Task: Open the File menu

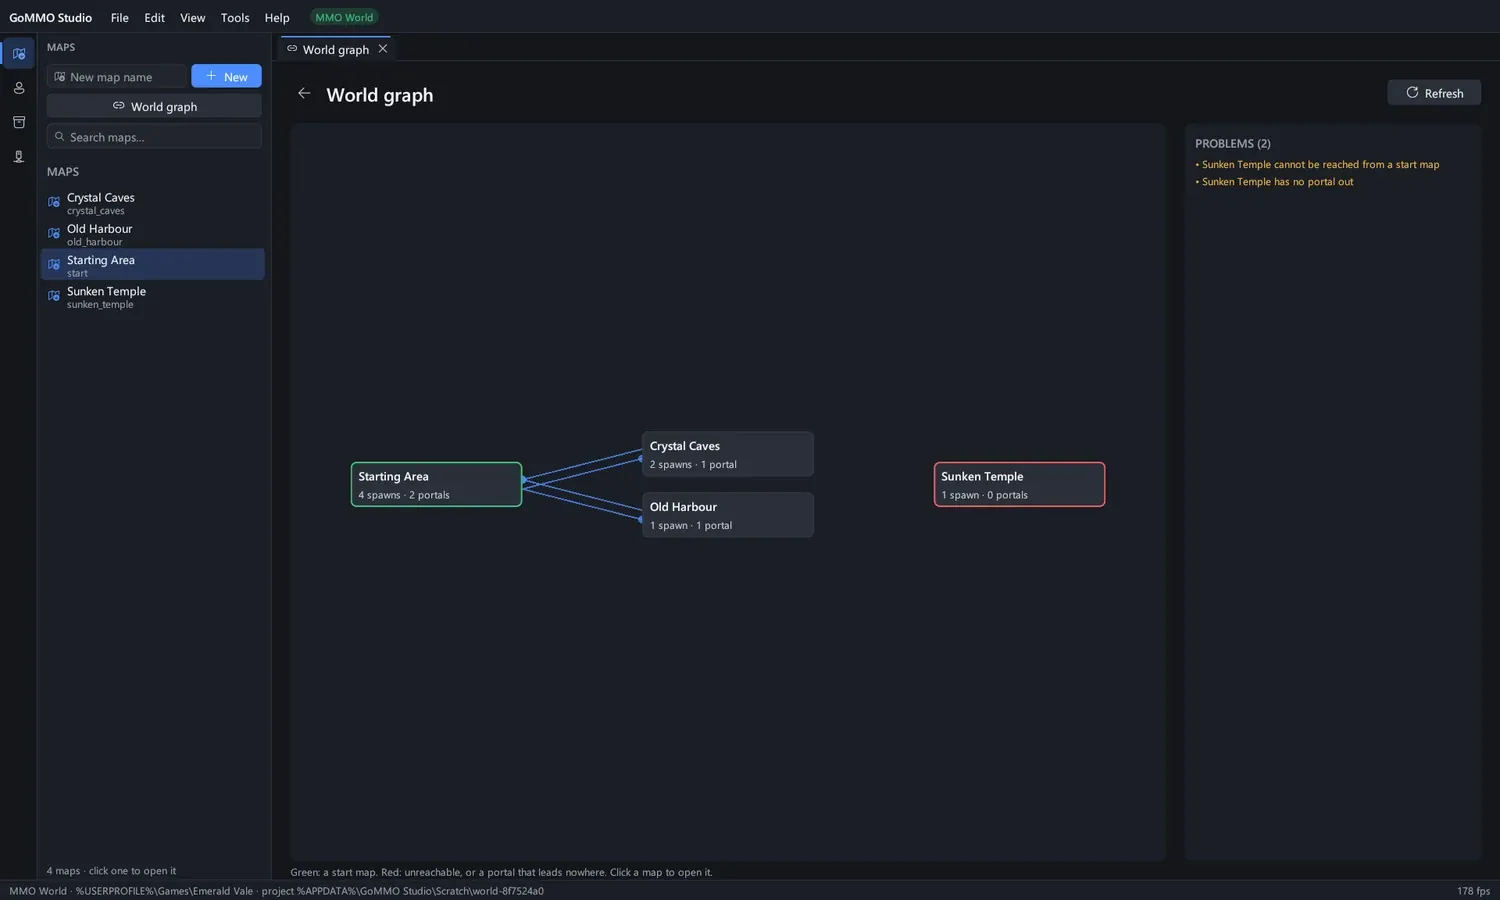Action: [x=119, y=17]
